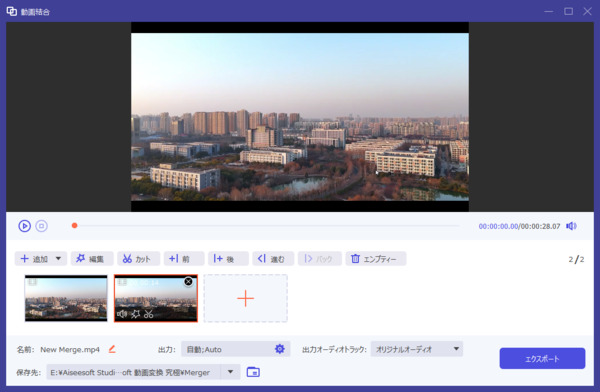The height and width of the screenshot is (392, 600).
Task: Click the エクスポート export button
Action: [542, 358]
